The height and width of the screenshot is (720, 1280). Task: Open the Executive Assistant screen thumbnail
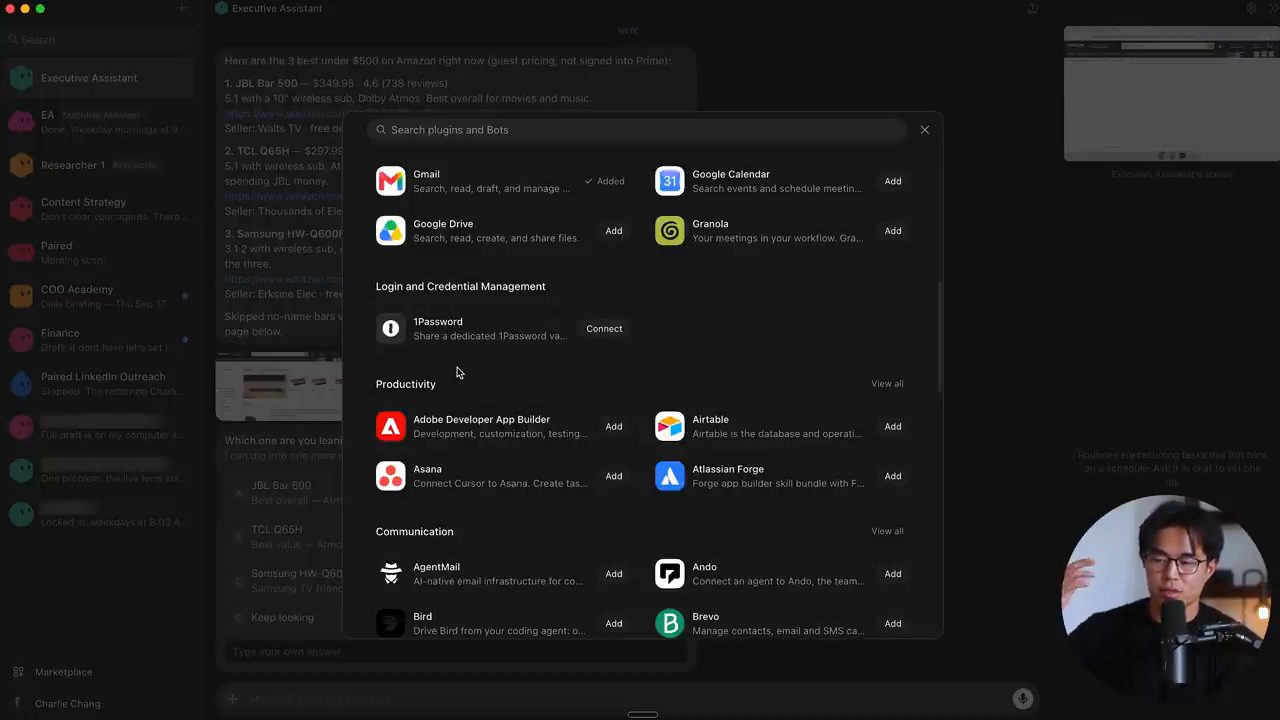click(x=1171, y=95)
